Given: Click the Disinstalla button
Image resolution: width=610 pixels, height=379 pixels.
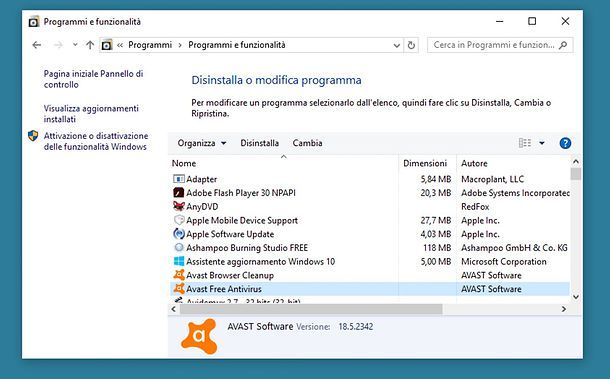Looking at the screenshot, I should point(259,143).
